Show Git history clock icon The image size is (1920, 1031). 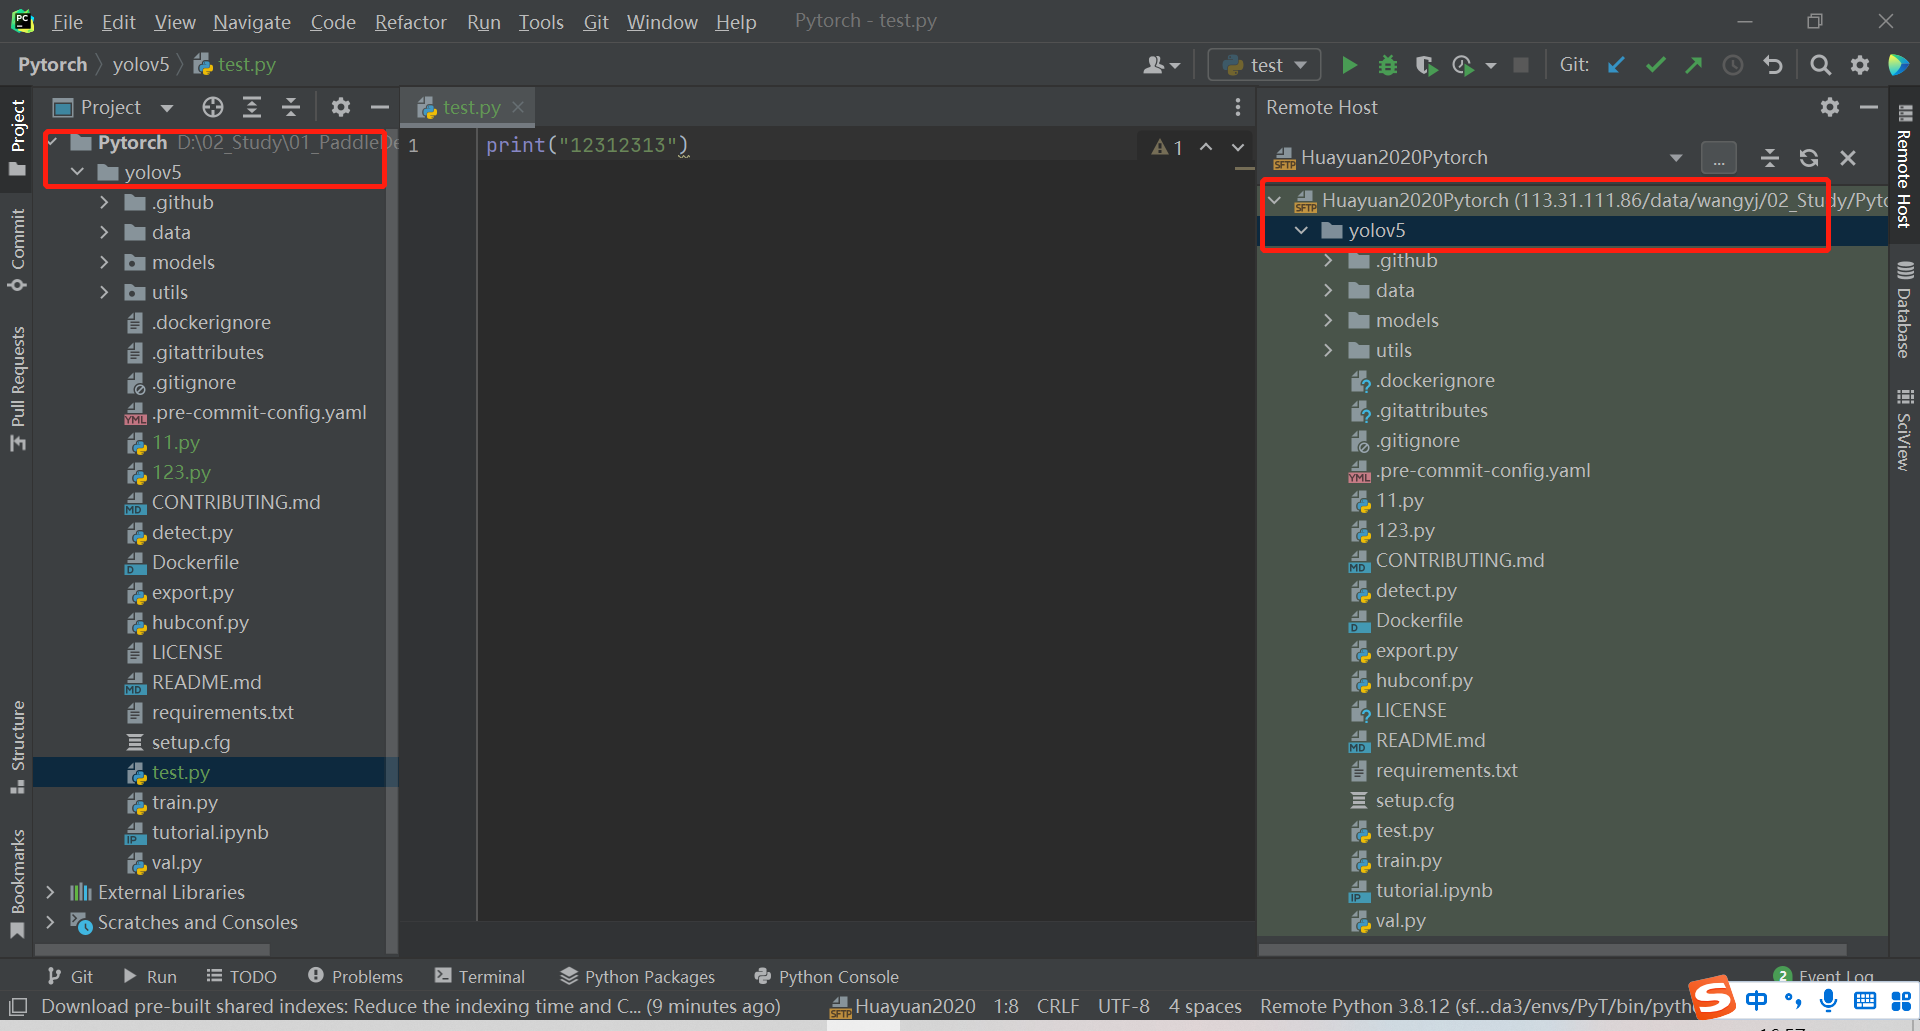[1733, 65]
